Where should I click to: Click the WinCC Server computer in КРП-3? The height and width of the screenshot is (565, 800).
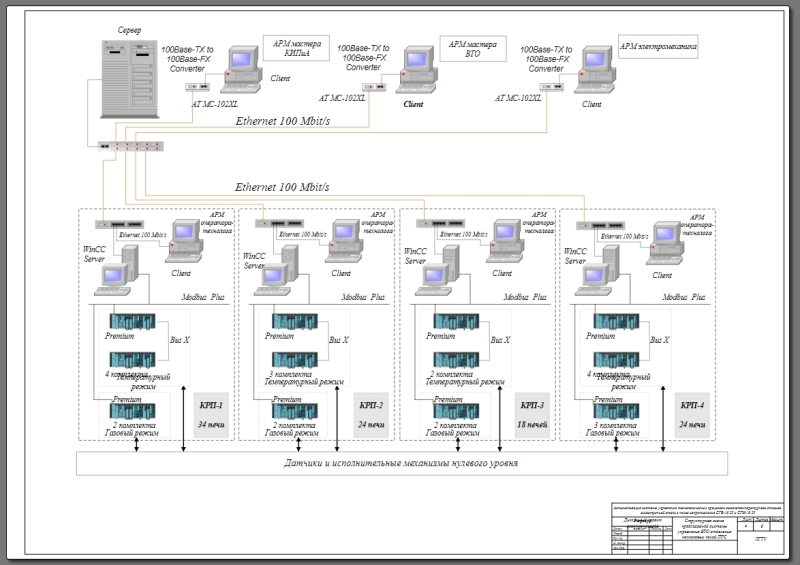pos(437,271)
